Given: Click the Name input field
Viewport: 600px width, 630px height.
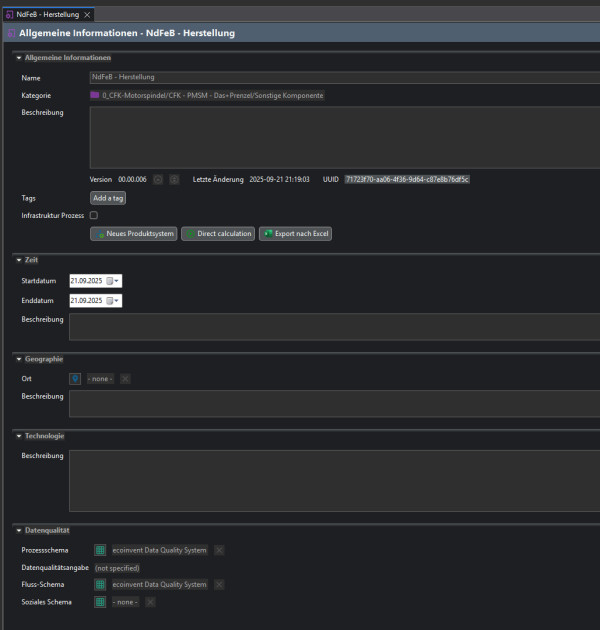Looking at the screenshot, I should click(x=340, y=77).
